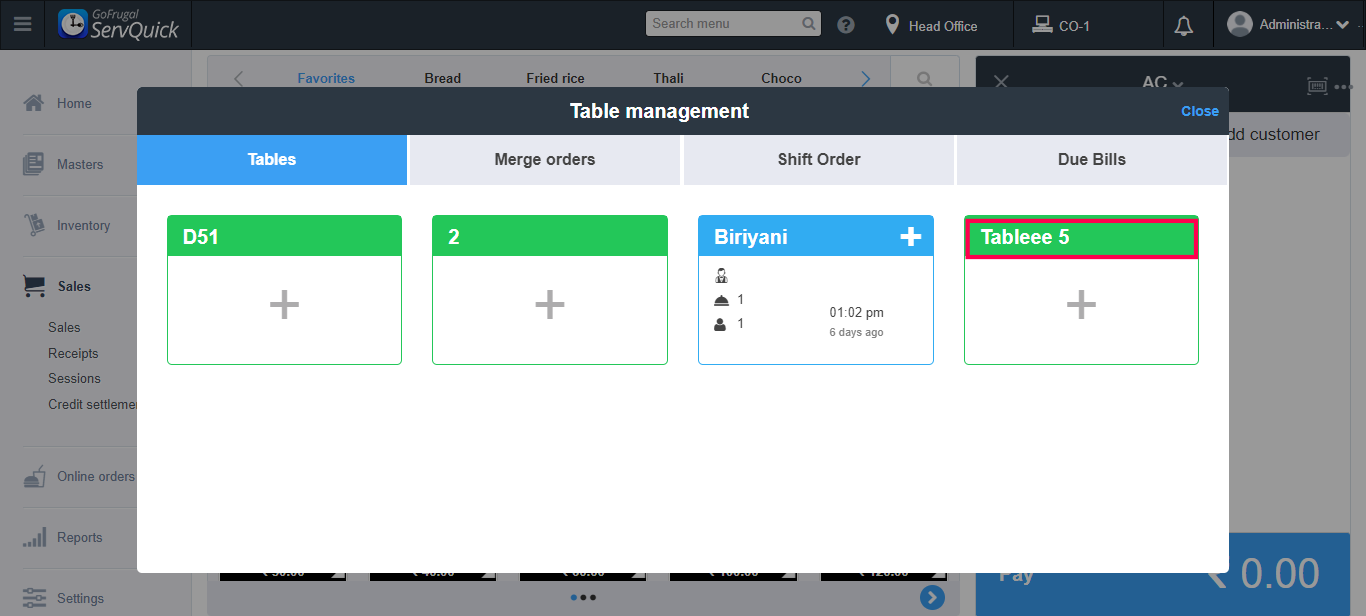Close the order panel with X icon
This screenshot has height=616, width=1366.
[1001, 83]
